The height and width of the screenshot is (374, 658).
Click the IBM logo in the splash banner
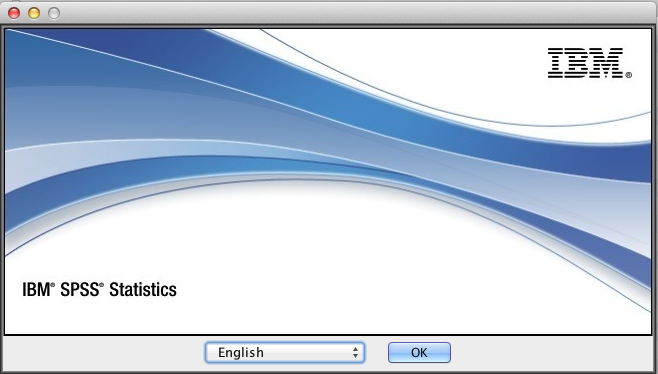pos(585,63)
